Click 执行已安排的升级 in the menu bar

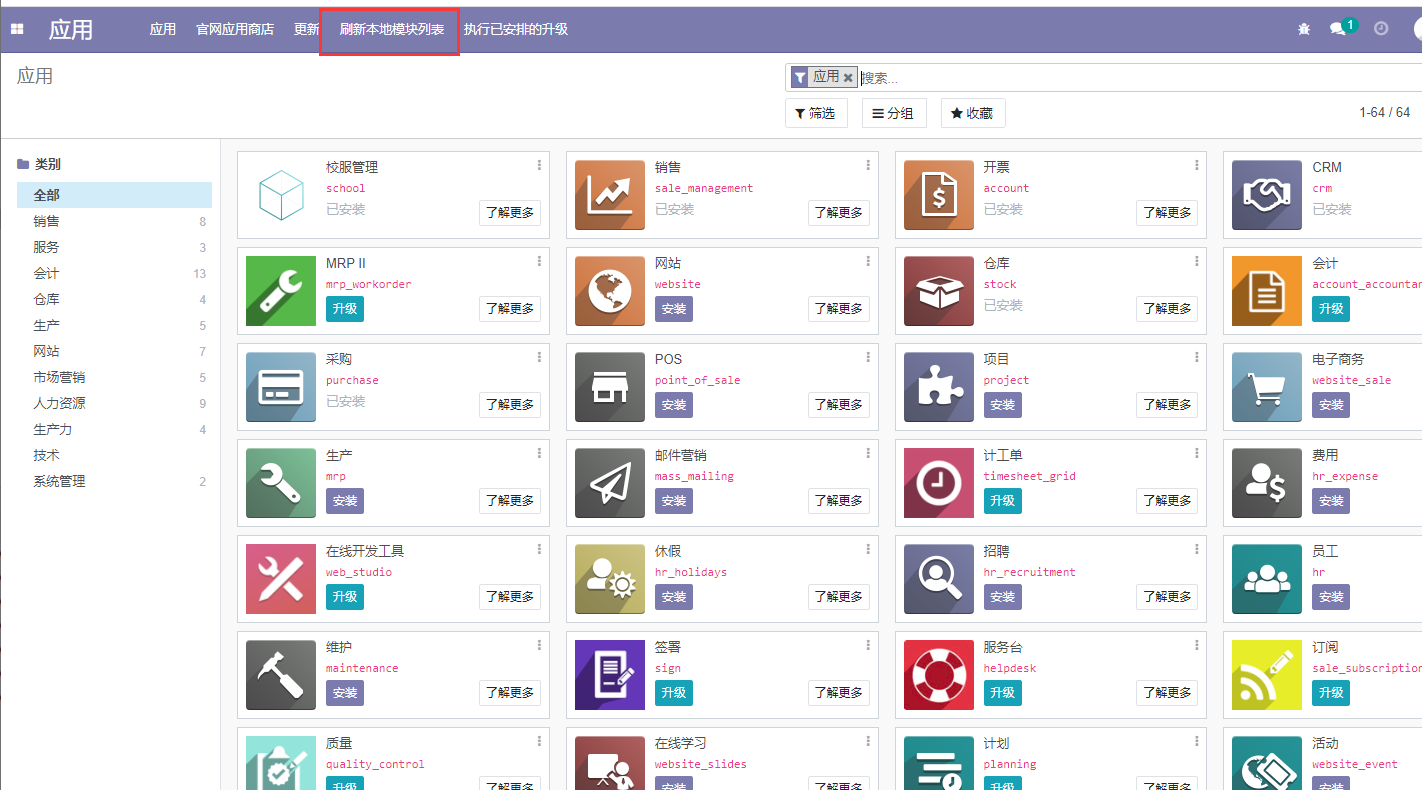click(x=516, y=30)
